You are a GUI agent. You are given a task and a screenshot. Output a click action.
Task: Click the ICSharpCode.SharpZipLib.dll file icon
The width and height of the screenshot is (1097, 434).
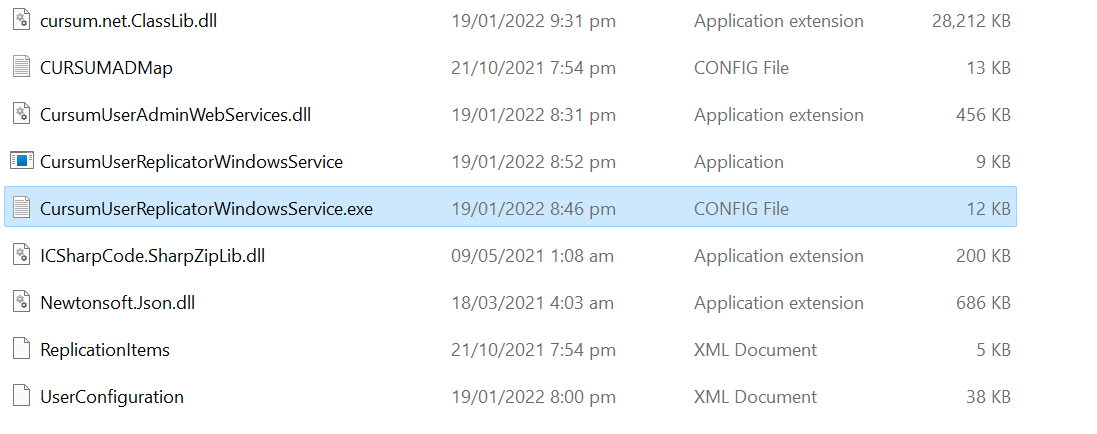tap(22, 255)
